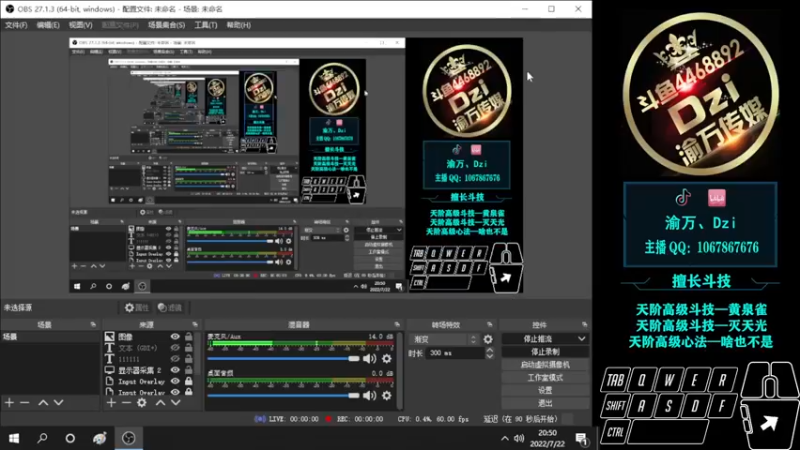The image size is (800, 450).
Task: Click the 滤镜 filters button above docks
Action: click(x=170, y=308)
